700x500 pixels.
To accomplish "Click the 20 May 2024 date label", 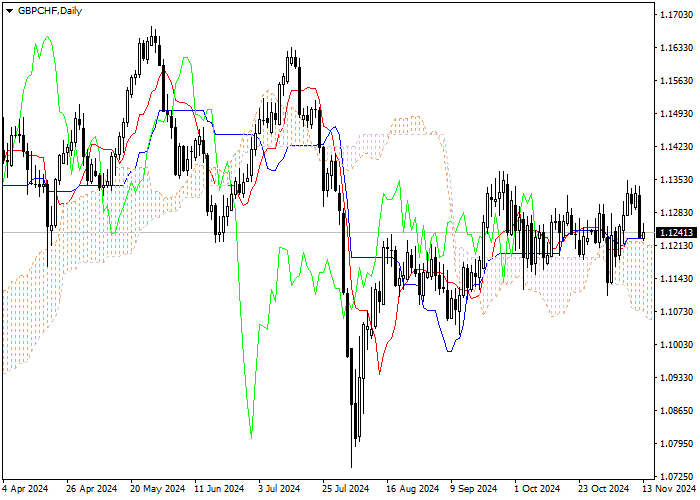I will [158, 489].
